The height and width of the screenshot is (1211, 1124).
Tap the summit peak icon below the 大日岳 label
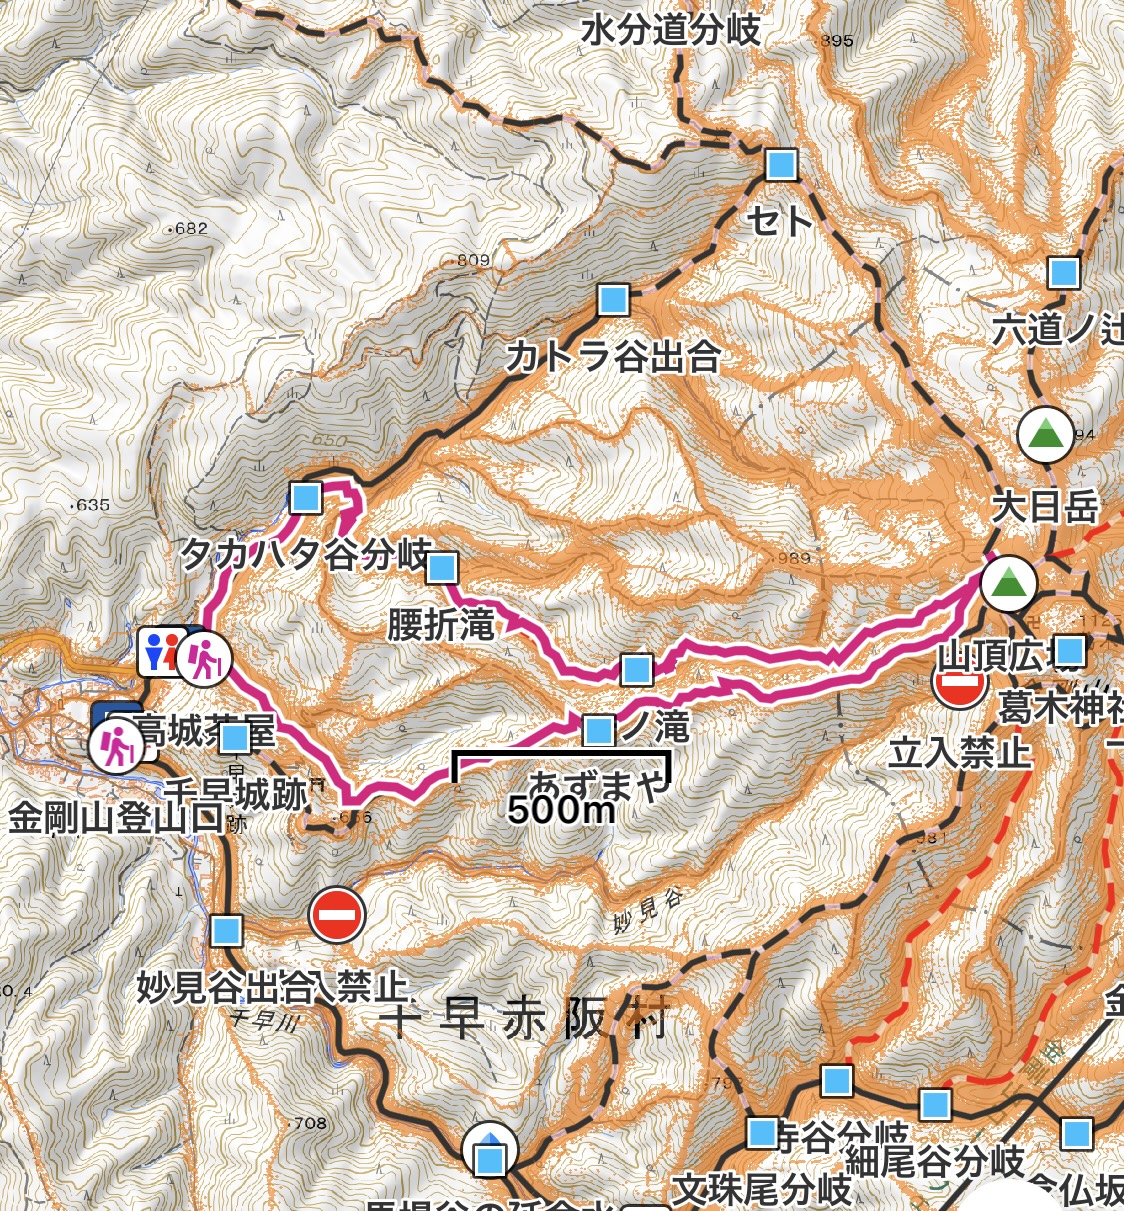1009,584
